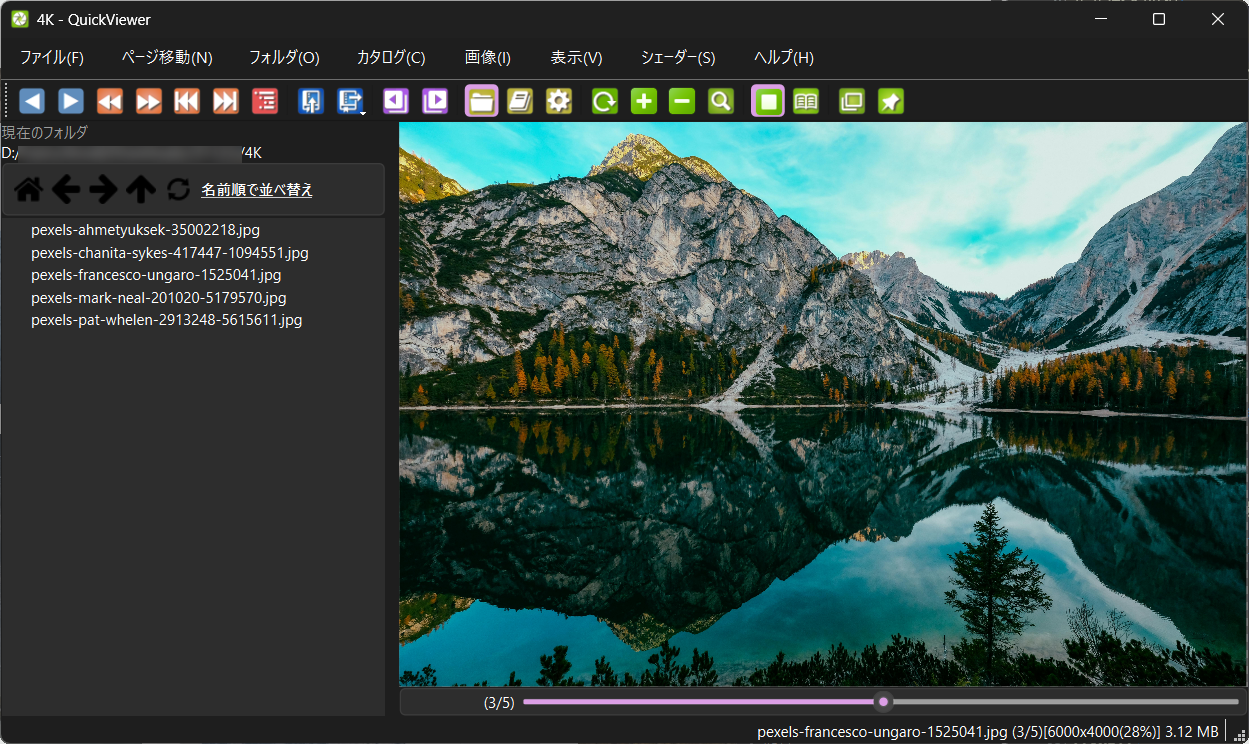Toggle the magnifying glass loupe tool
Viewport: 1249px width, 744px height.
[721, 100]
